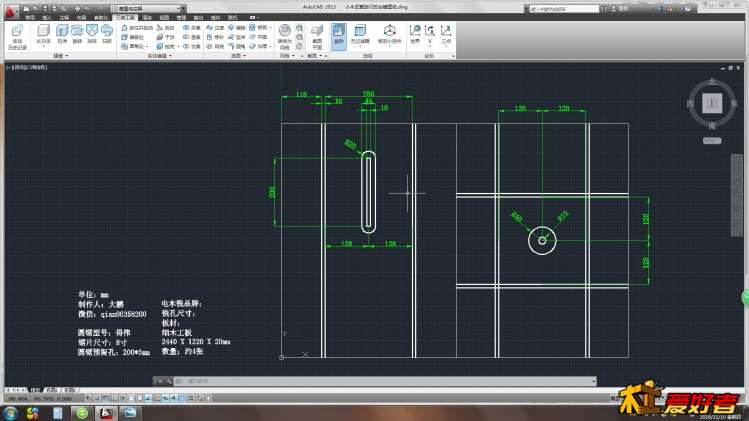Expand the Surface (曲面) panel flyout
Screen dimensions: 749x421
click(x=239, y=56)
